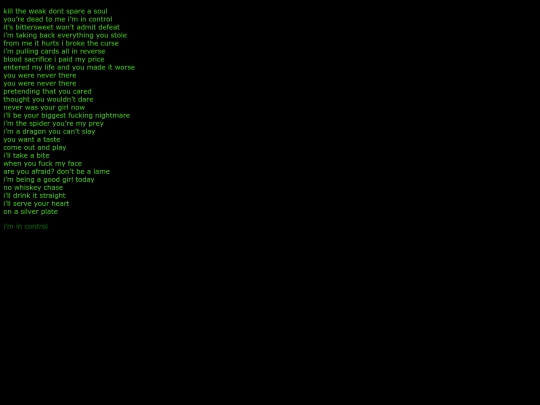Select the "no whiskey chase" line
Image resolution: width=540 pixels, height=405 pixels.
pos(33,188)
